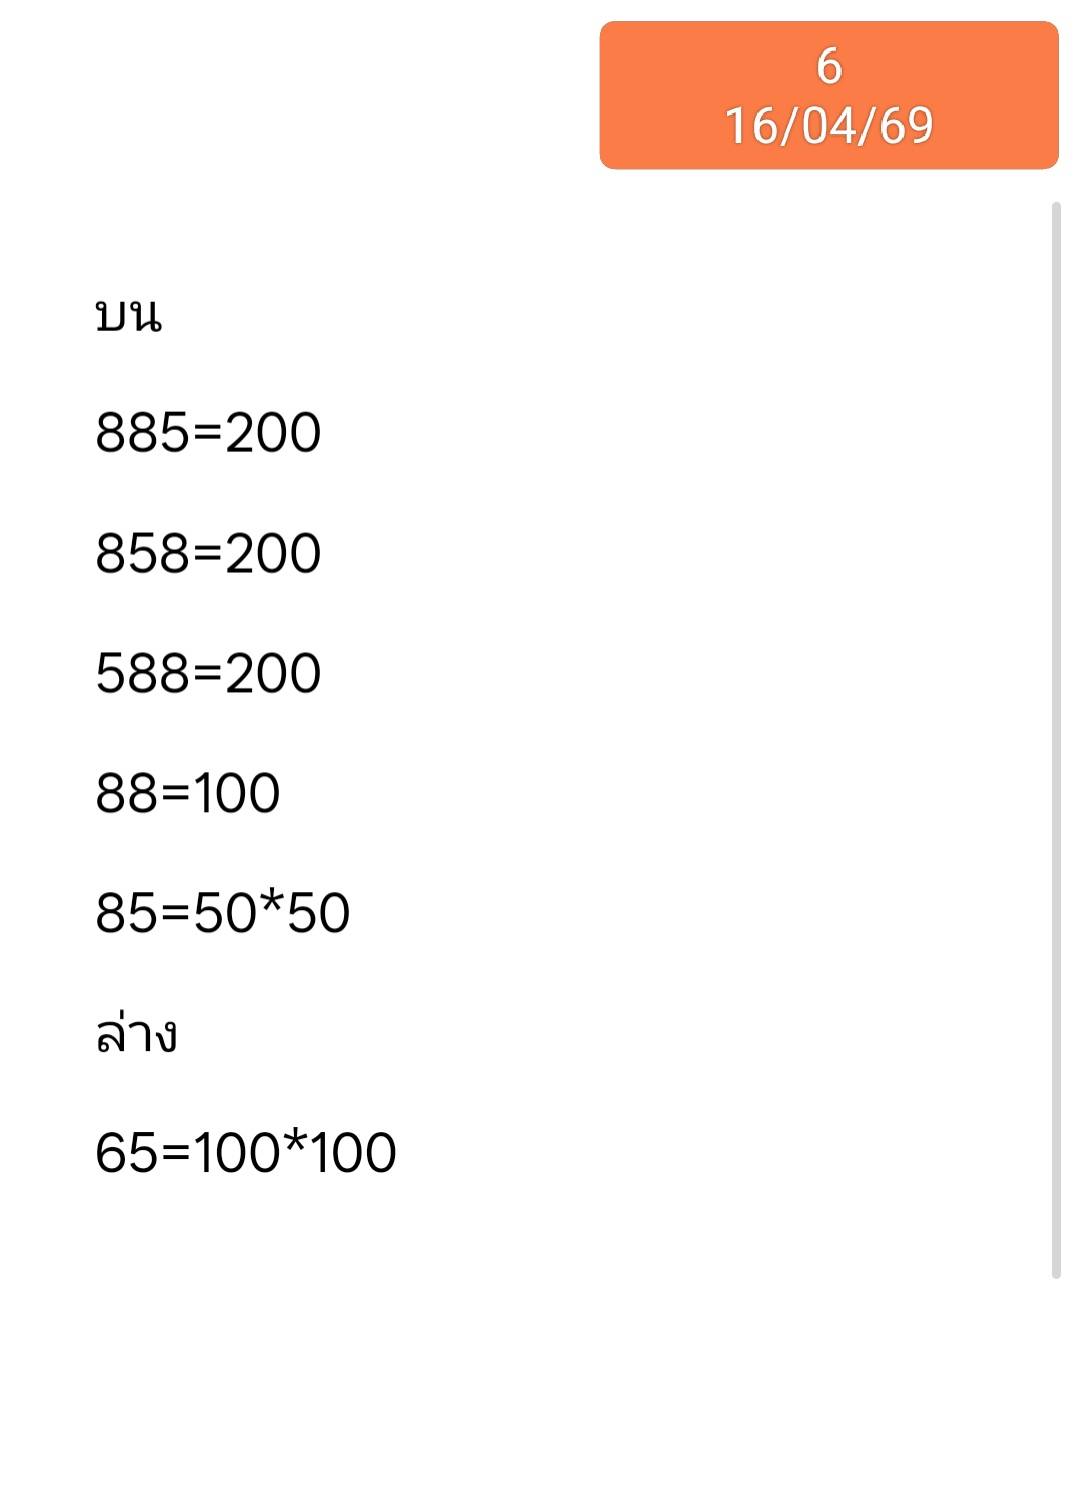This screenshot has width=1080, height=1494.
Task: Select the "บน" heading text
Action: click(x=128, y=316)
